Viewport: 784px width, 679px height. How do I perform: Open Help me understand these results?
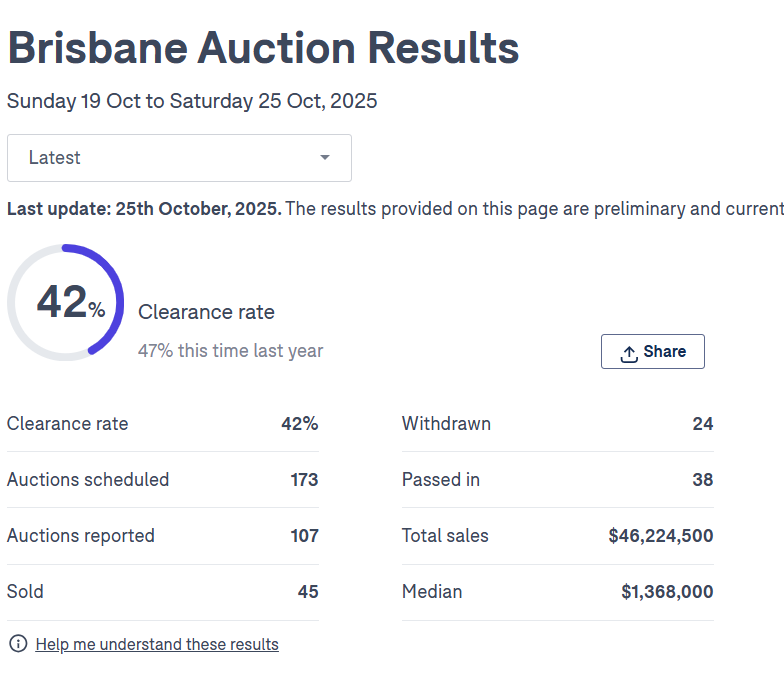point(157,645)
